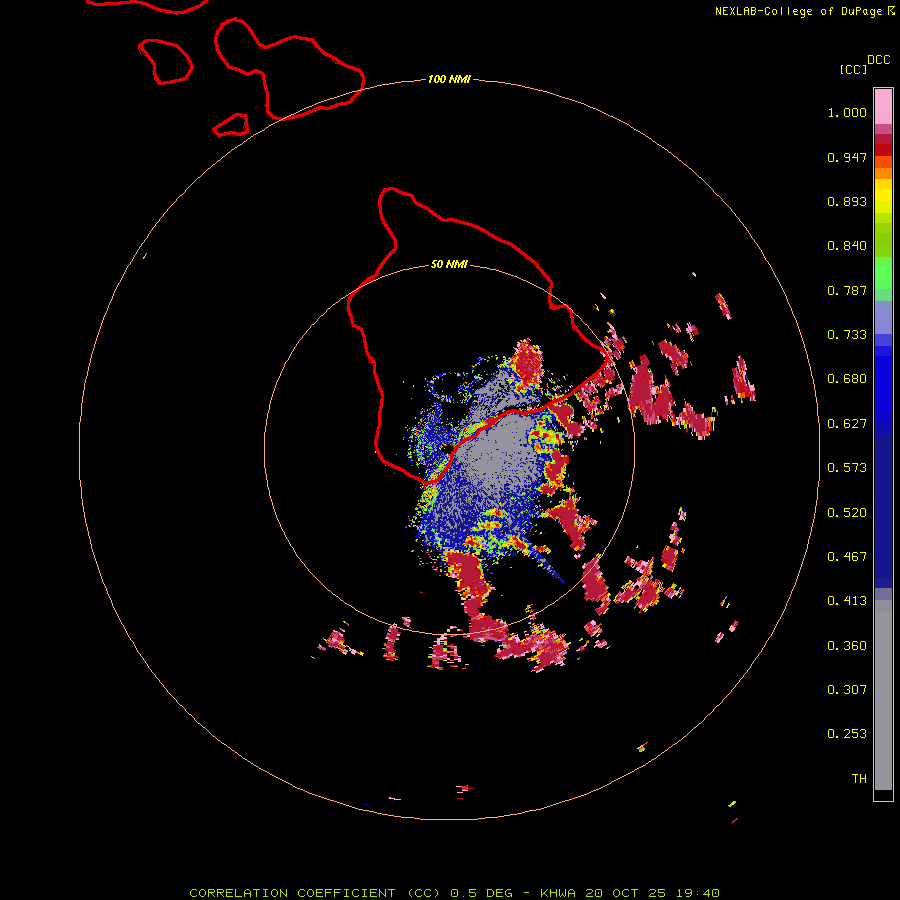Pick the light pink segment of the color bar
This screenshot has width=900, height=900.
tap(883, 106)
